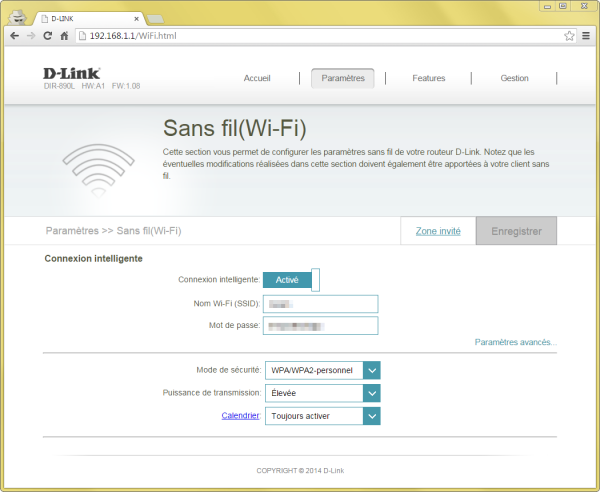
Task: Click the browser forward arrow
Action: tap(31, 35)
